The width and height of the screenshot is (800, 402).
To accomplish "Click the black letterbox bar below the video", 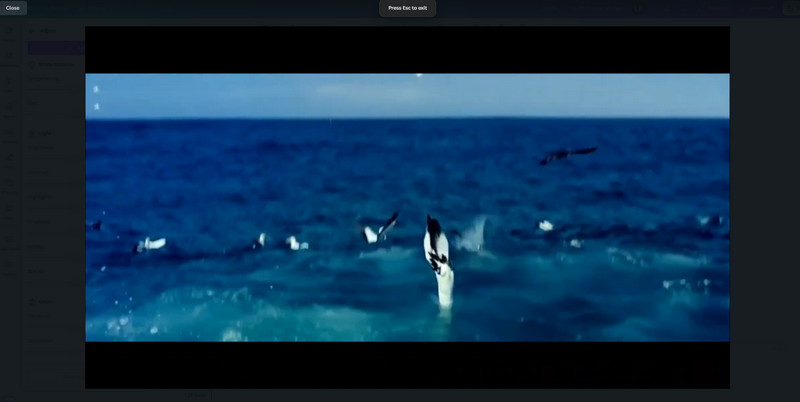I will click(407, 365).
